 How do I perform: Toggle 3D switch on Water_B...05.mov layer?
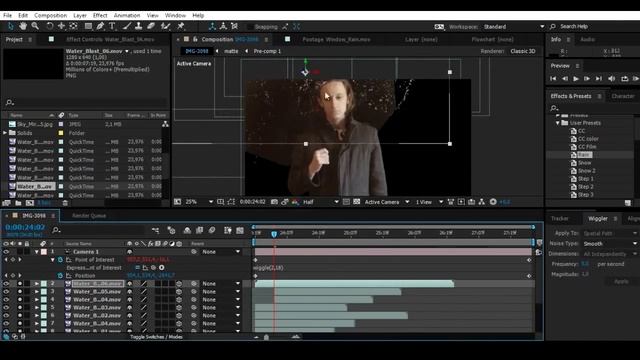[179, 291]
